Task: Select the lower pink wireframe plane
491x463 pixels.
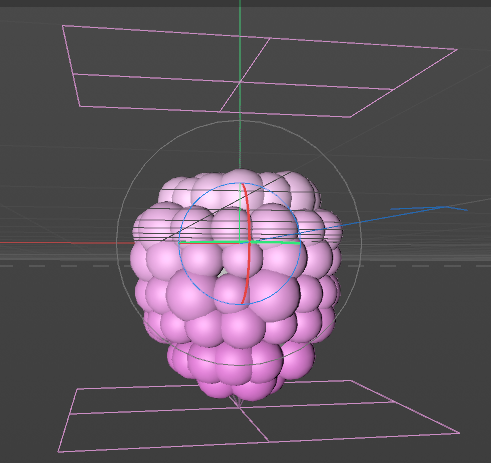Action: click(259, 416)
